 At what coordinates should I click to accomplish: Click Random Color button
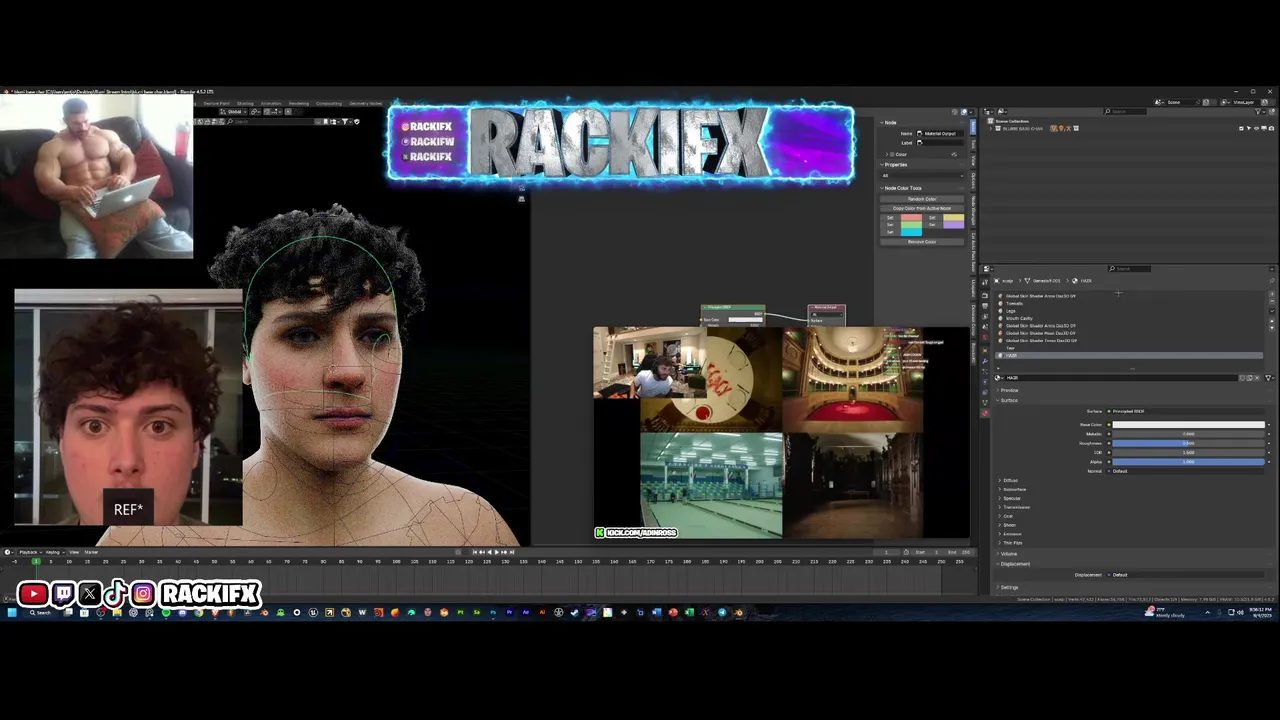[x=922, y=198]
